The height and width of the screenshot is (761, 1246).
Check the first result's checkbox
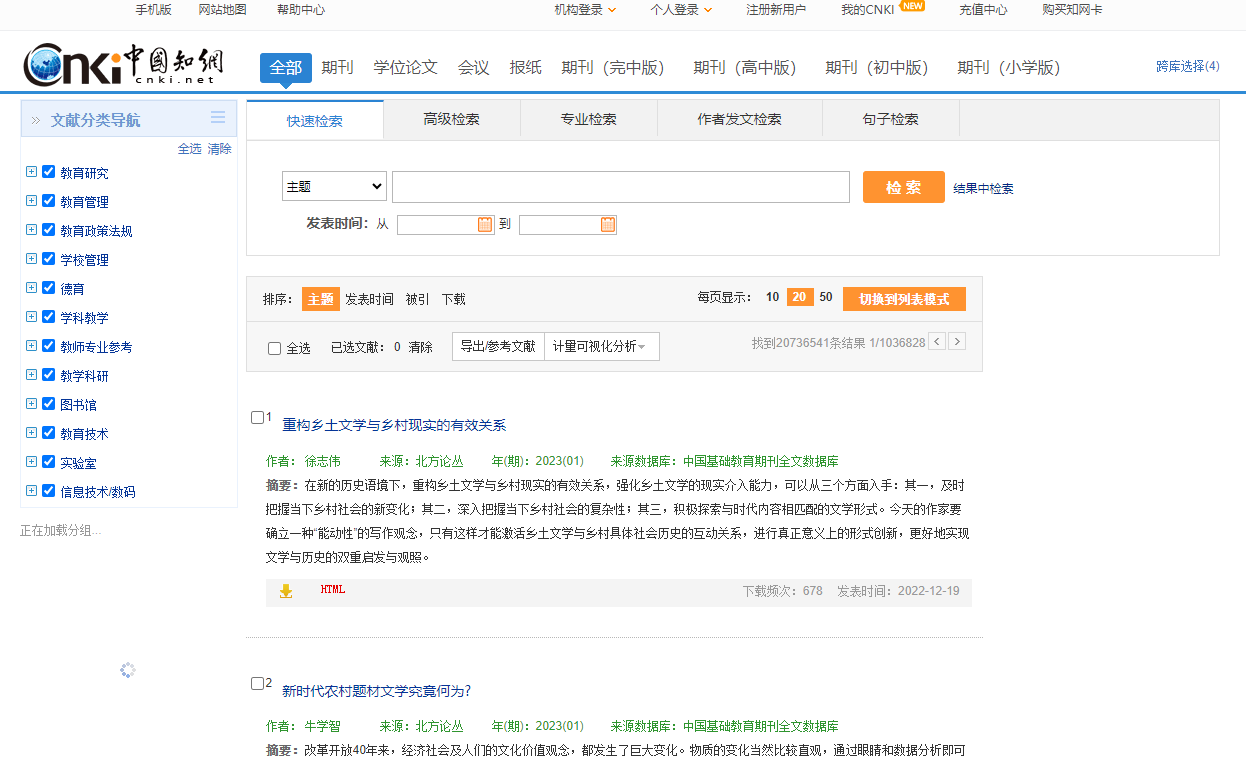pos(257,417)
